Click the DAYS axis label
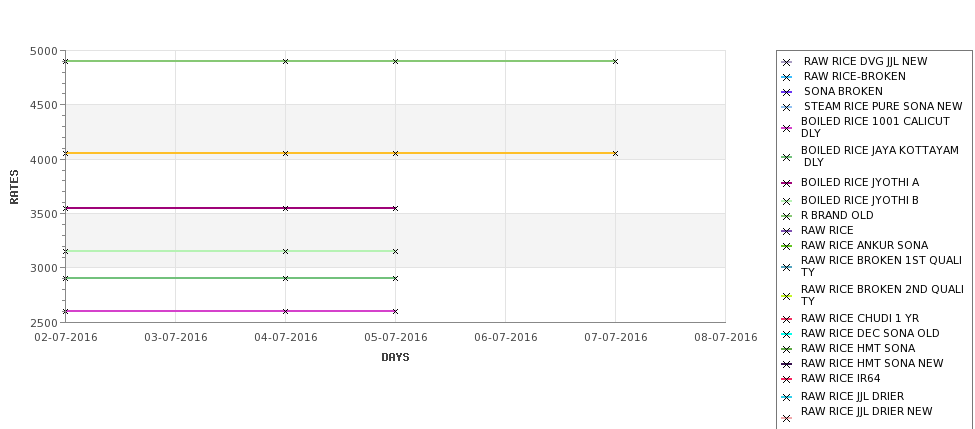Screen dimensions: 975x429 click(x=395, y=357)
